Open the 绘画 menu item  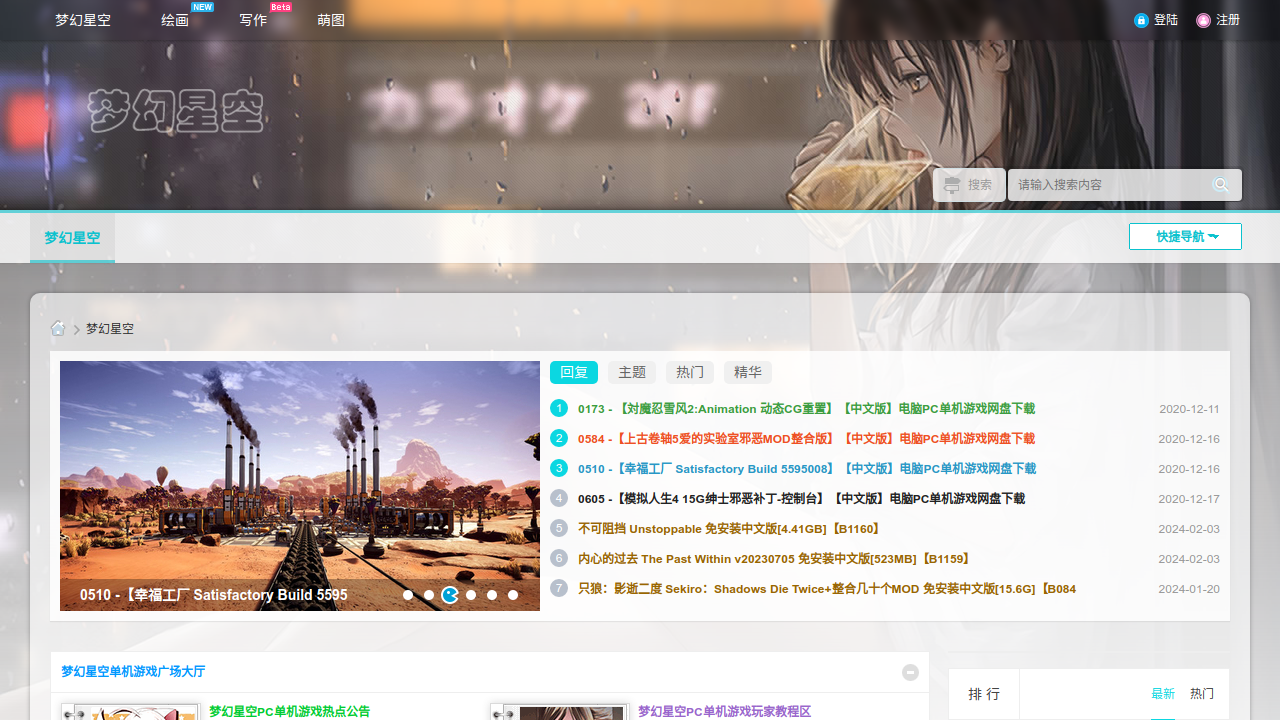175,20
